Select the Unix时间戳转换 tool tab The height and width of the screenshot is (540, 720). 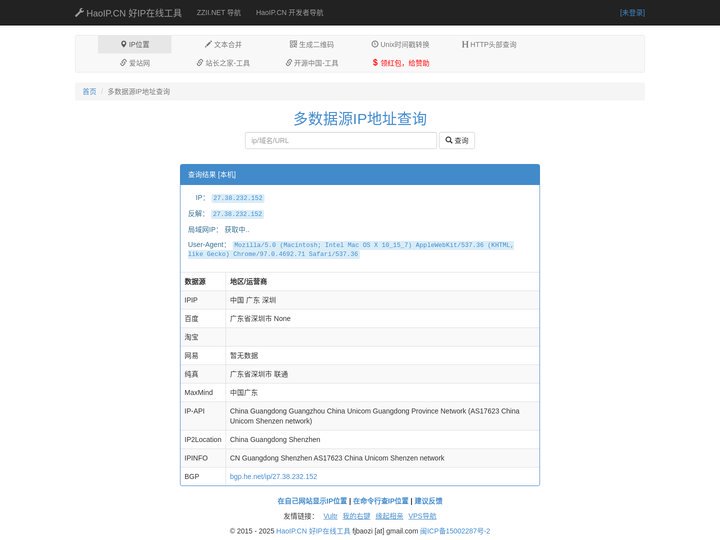pyautogui.click(x=400, y=45)
